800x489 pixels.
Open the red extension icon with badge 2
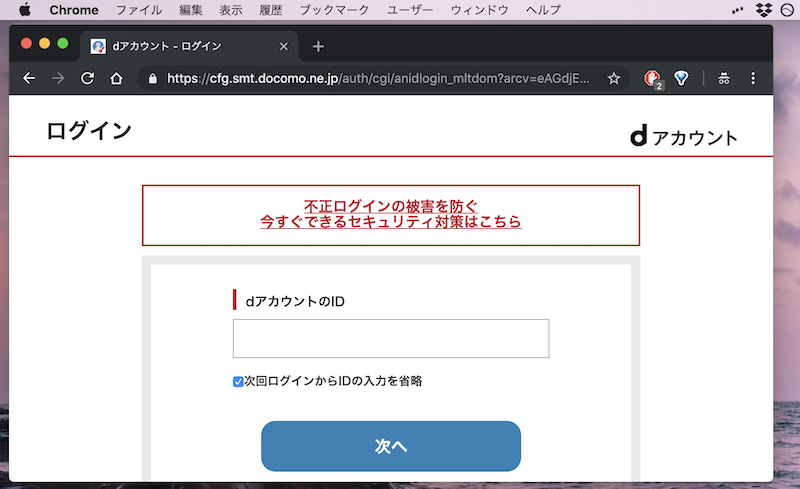coord(652,78)
